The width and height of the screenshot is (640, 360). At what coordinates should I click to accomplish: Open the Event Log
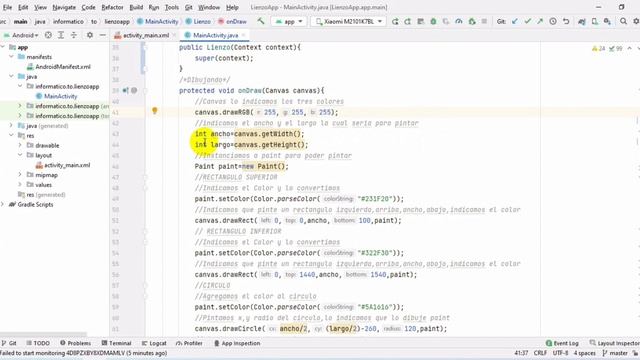click(x=562, y=343)
